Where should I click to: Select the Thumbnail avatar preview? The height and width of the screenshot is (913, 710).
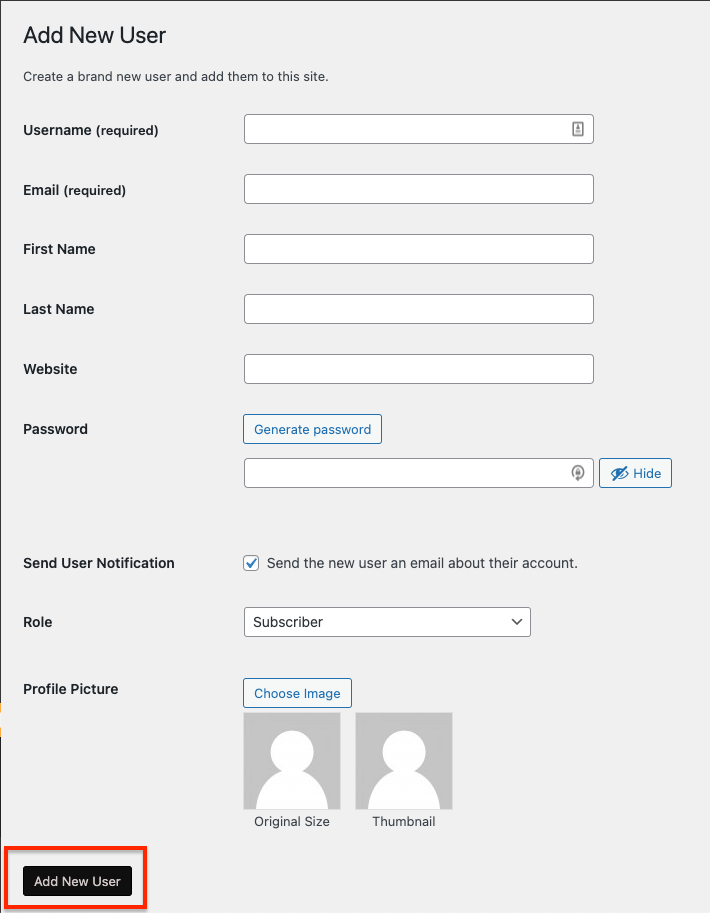[x=404, y=761]
